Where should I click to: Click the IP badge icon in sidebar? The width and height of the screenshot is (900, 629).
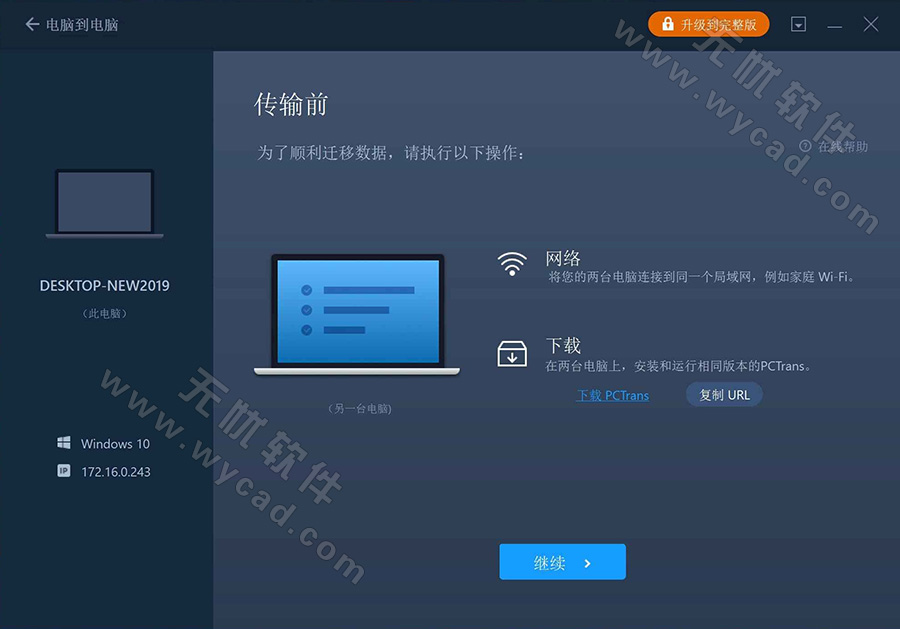pos(64,471)
